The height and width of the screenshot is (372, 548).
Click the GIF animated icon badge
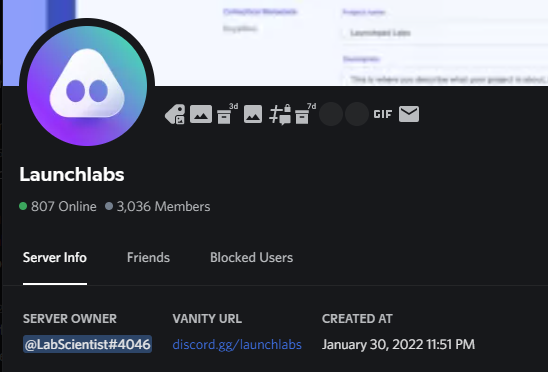(383, 114)
